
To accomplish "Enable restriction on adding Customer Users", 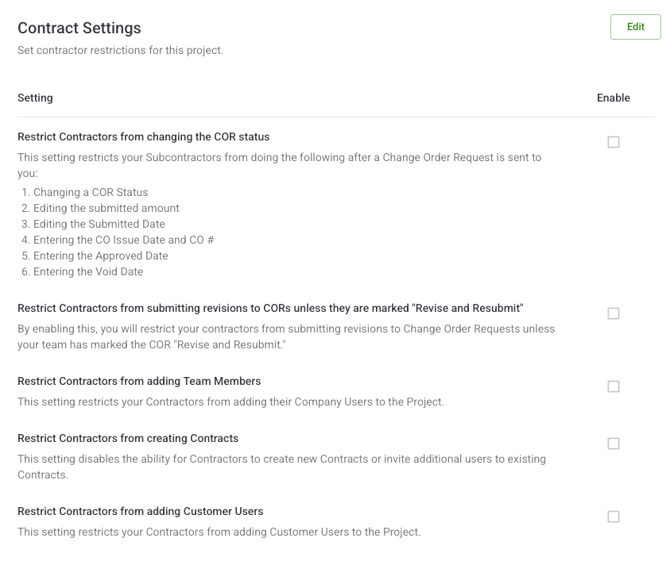I will [613, 517].
